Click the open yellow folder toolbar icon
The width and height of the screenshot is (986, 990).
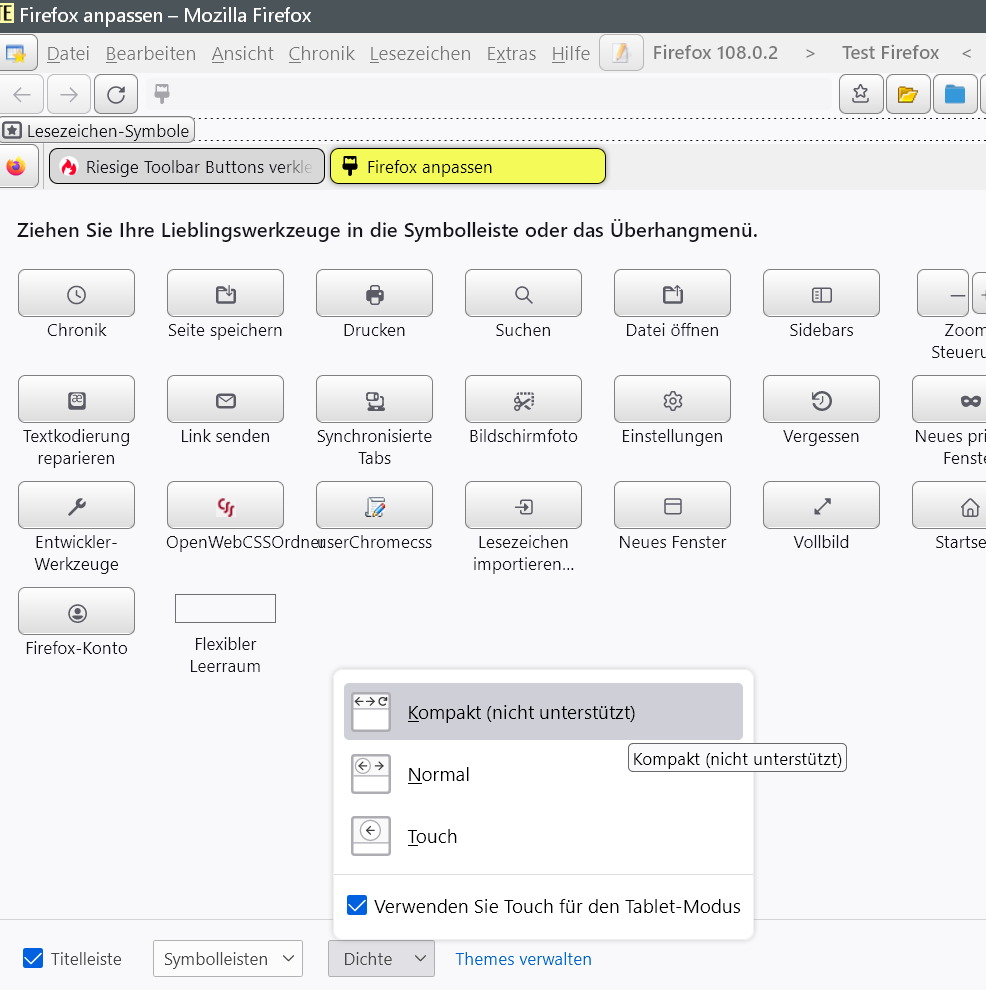[908, 94]
